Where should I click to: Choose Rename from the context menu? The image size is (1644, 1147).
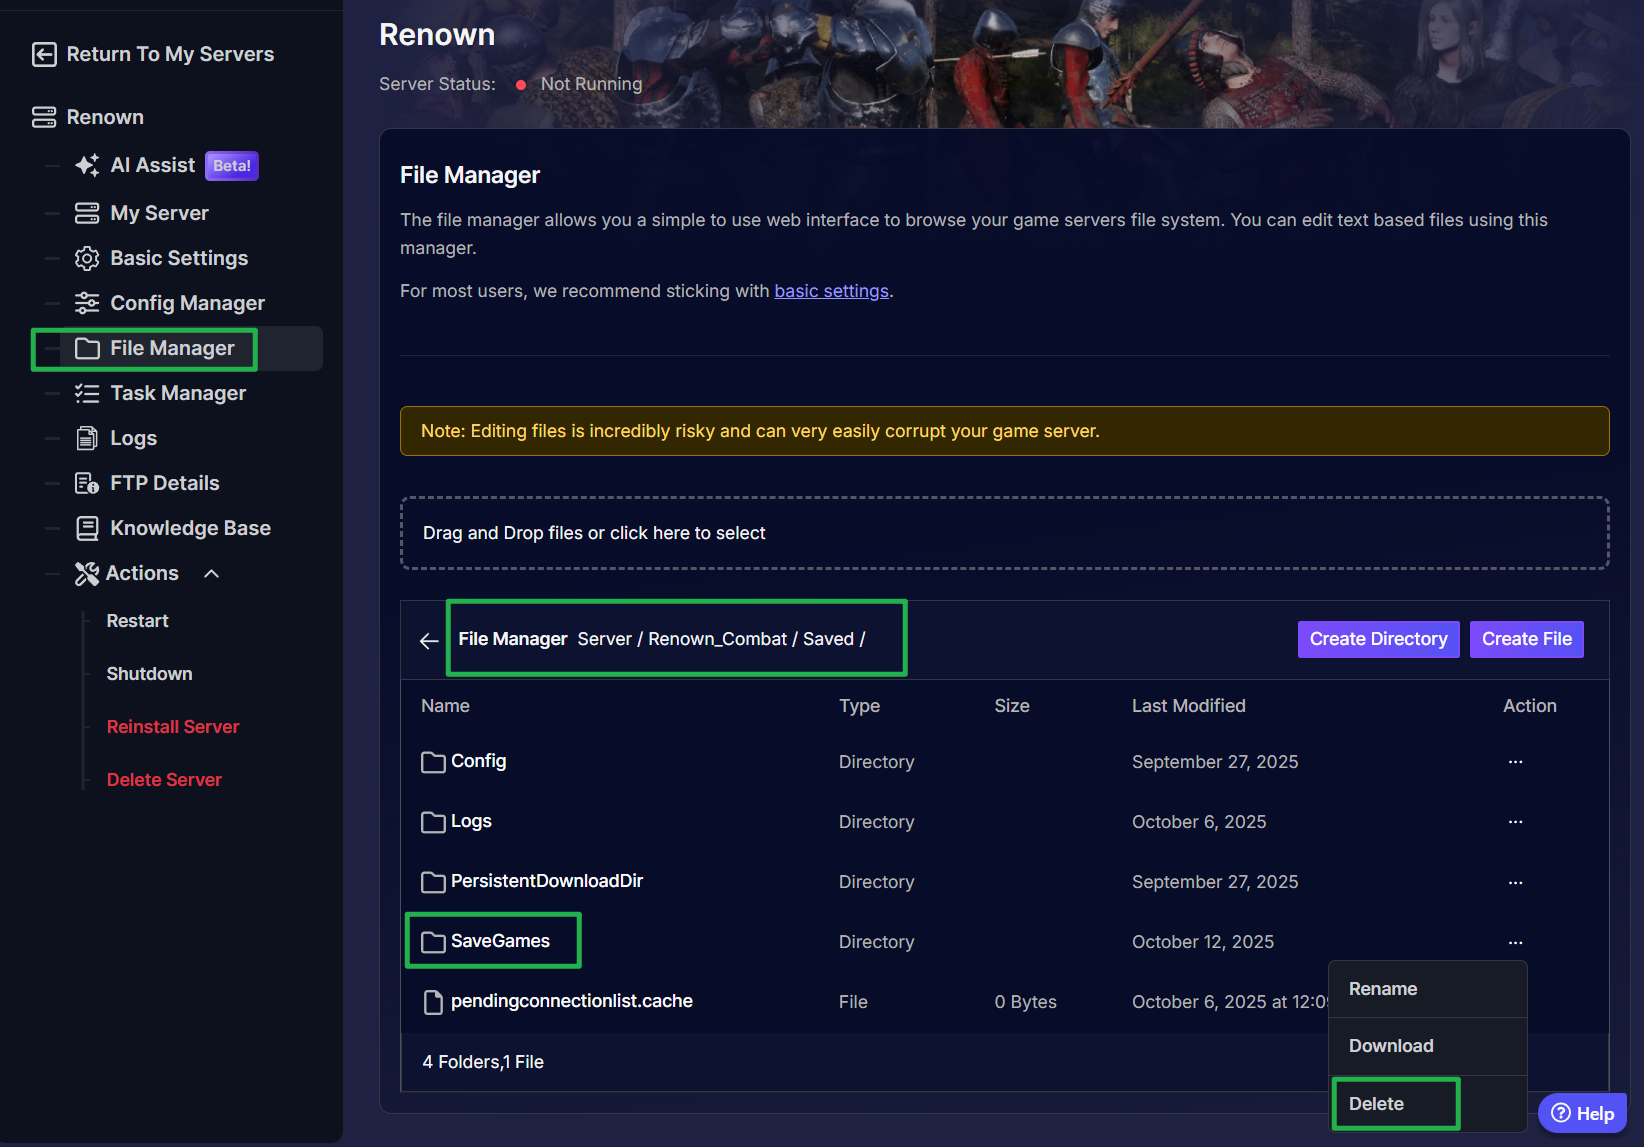point(1382,989)
